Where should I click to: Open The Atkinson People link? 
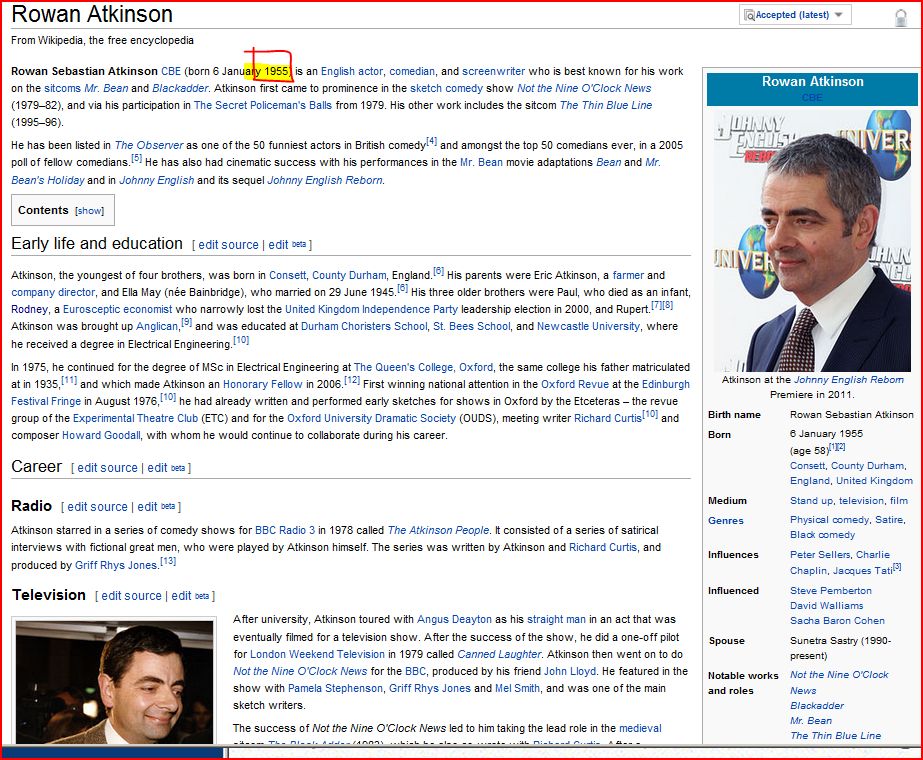(439, 530)
